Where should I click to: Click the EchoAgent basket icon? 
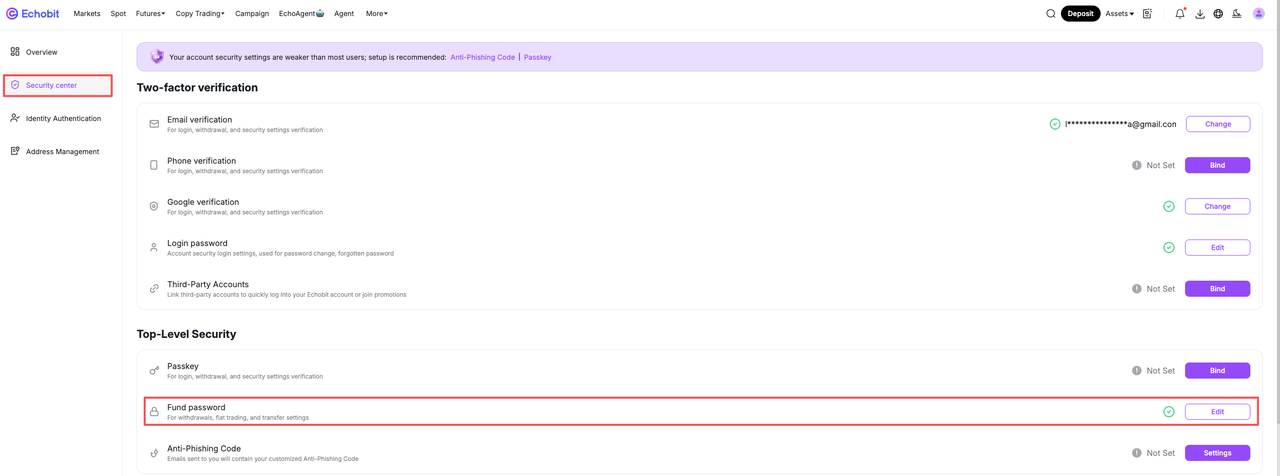click(320, 14)
